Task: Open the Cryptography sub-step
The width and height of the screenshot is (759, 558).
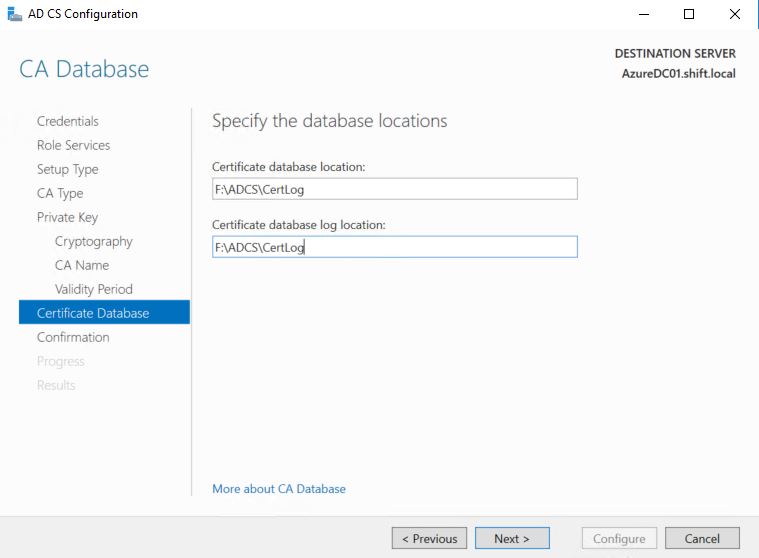Action: pyautogui.click(x=94, y=241)
